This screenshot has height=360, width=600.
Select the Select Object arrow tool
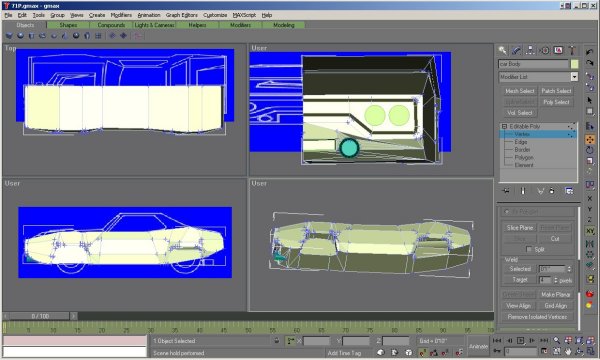pos(590,100)
